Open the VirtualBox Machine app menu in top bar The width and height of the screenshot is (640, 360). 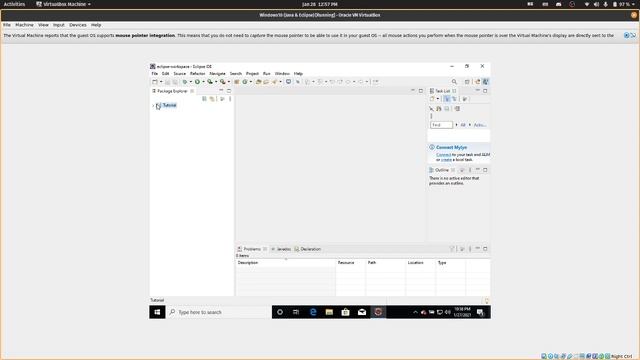[64, 4]
